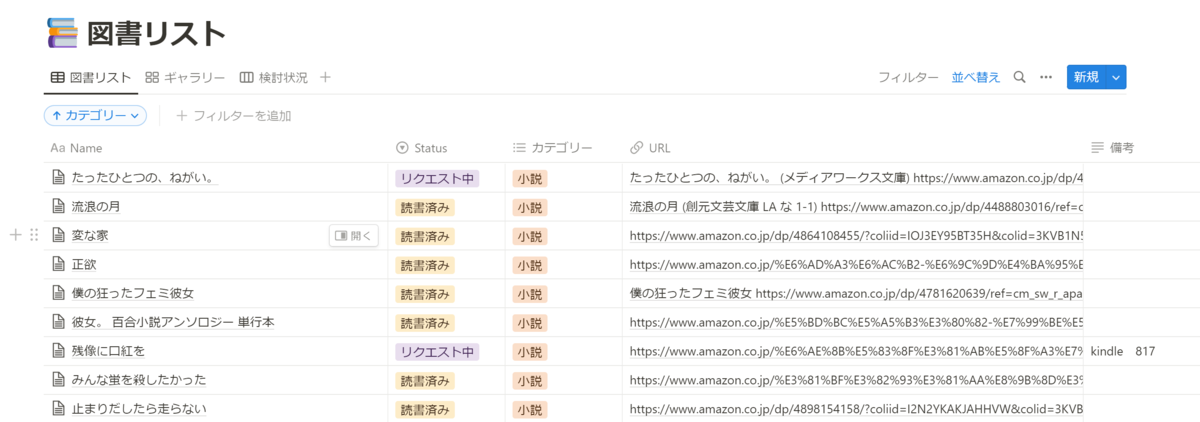Switch to the ギャラリー view tab
The height and width of the screenshot is (422, 1200).
[185, 77]
